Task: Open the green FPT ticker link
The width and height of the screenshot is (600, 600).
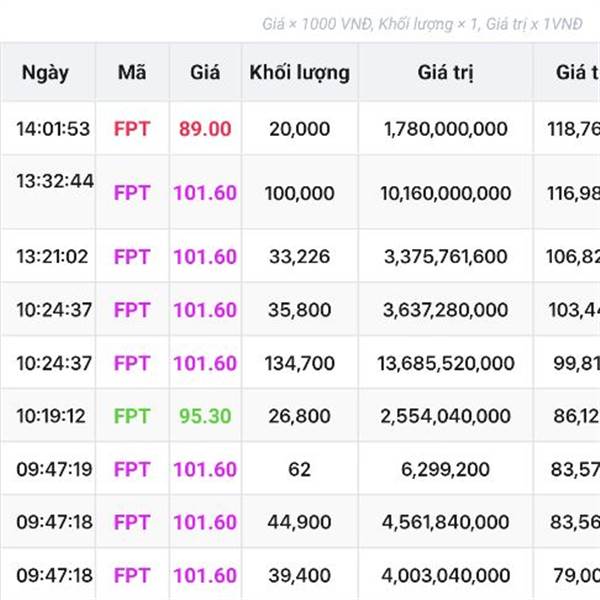Action: [x=131, y=416]
